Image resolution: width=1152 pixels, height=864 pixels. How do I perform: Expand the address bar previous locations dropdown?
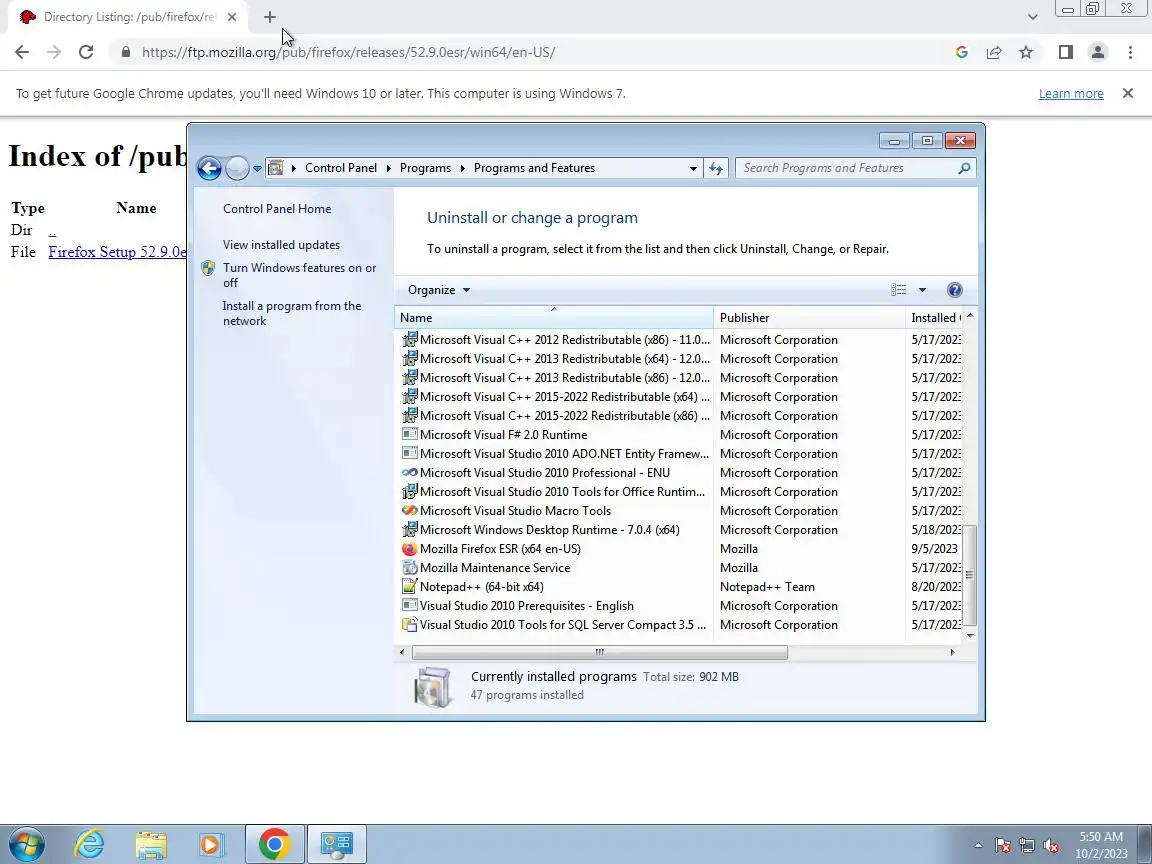pos(692,168)
